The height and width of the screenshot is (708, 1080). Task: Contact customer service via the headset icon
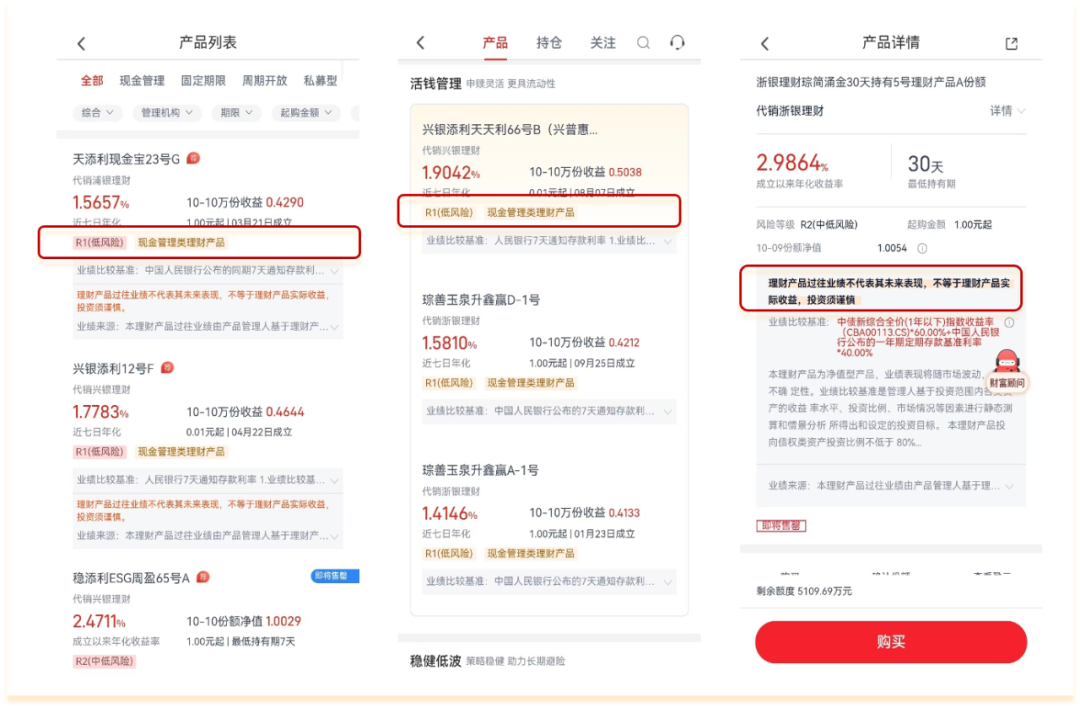coord(678,44)
